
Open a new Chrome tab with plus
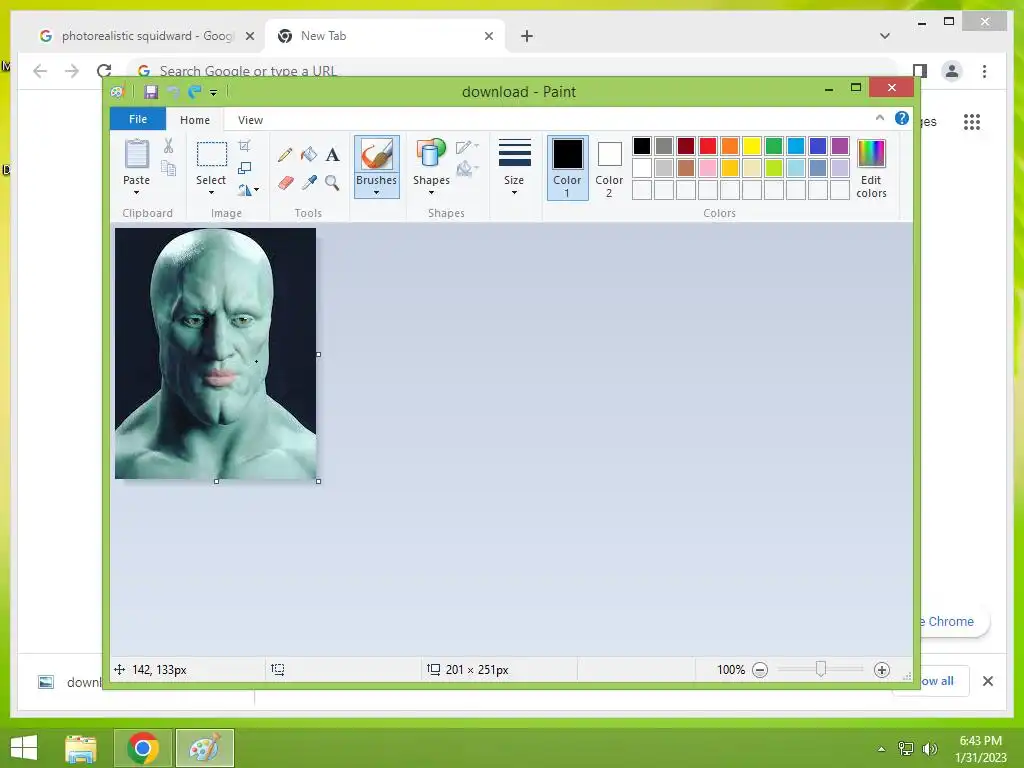[527, 36]
